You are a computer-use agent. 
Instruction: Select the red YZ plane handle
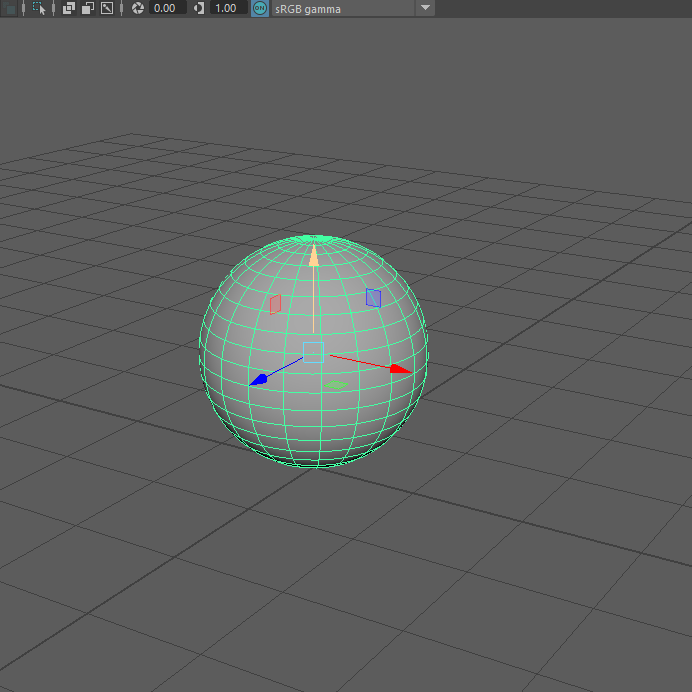275,304
